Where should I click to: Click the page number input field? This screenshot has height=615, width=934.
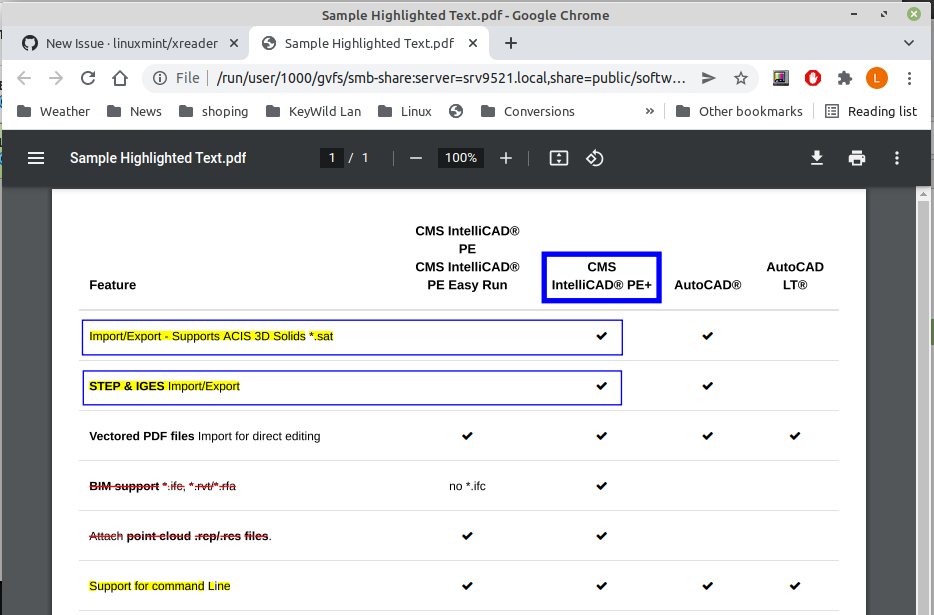pos(332,158)
